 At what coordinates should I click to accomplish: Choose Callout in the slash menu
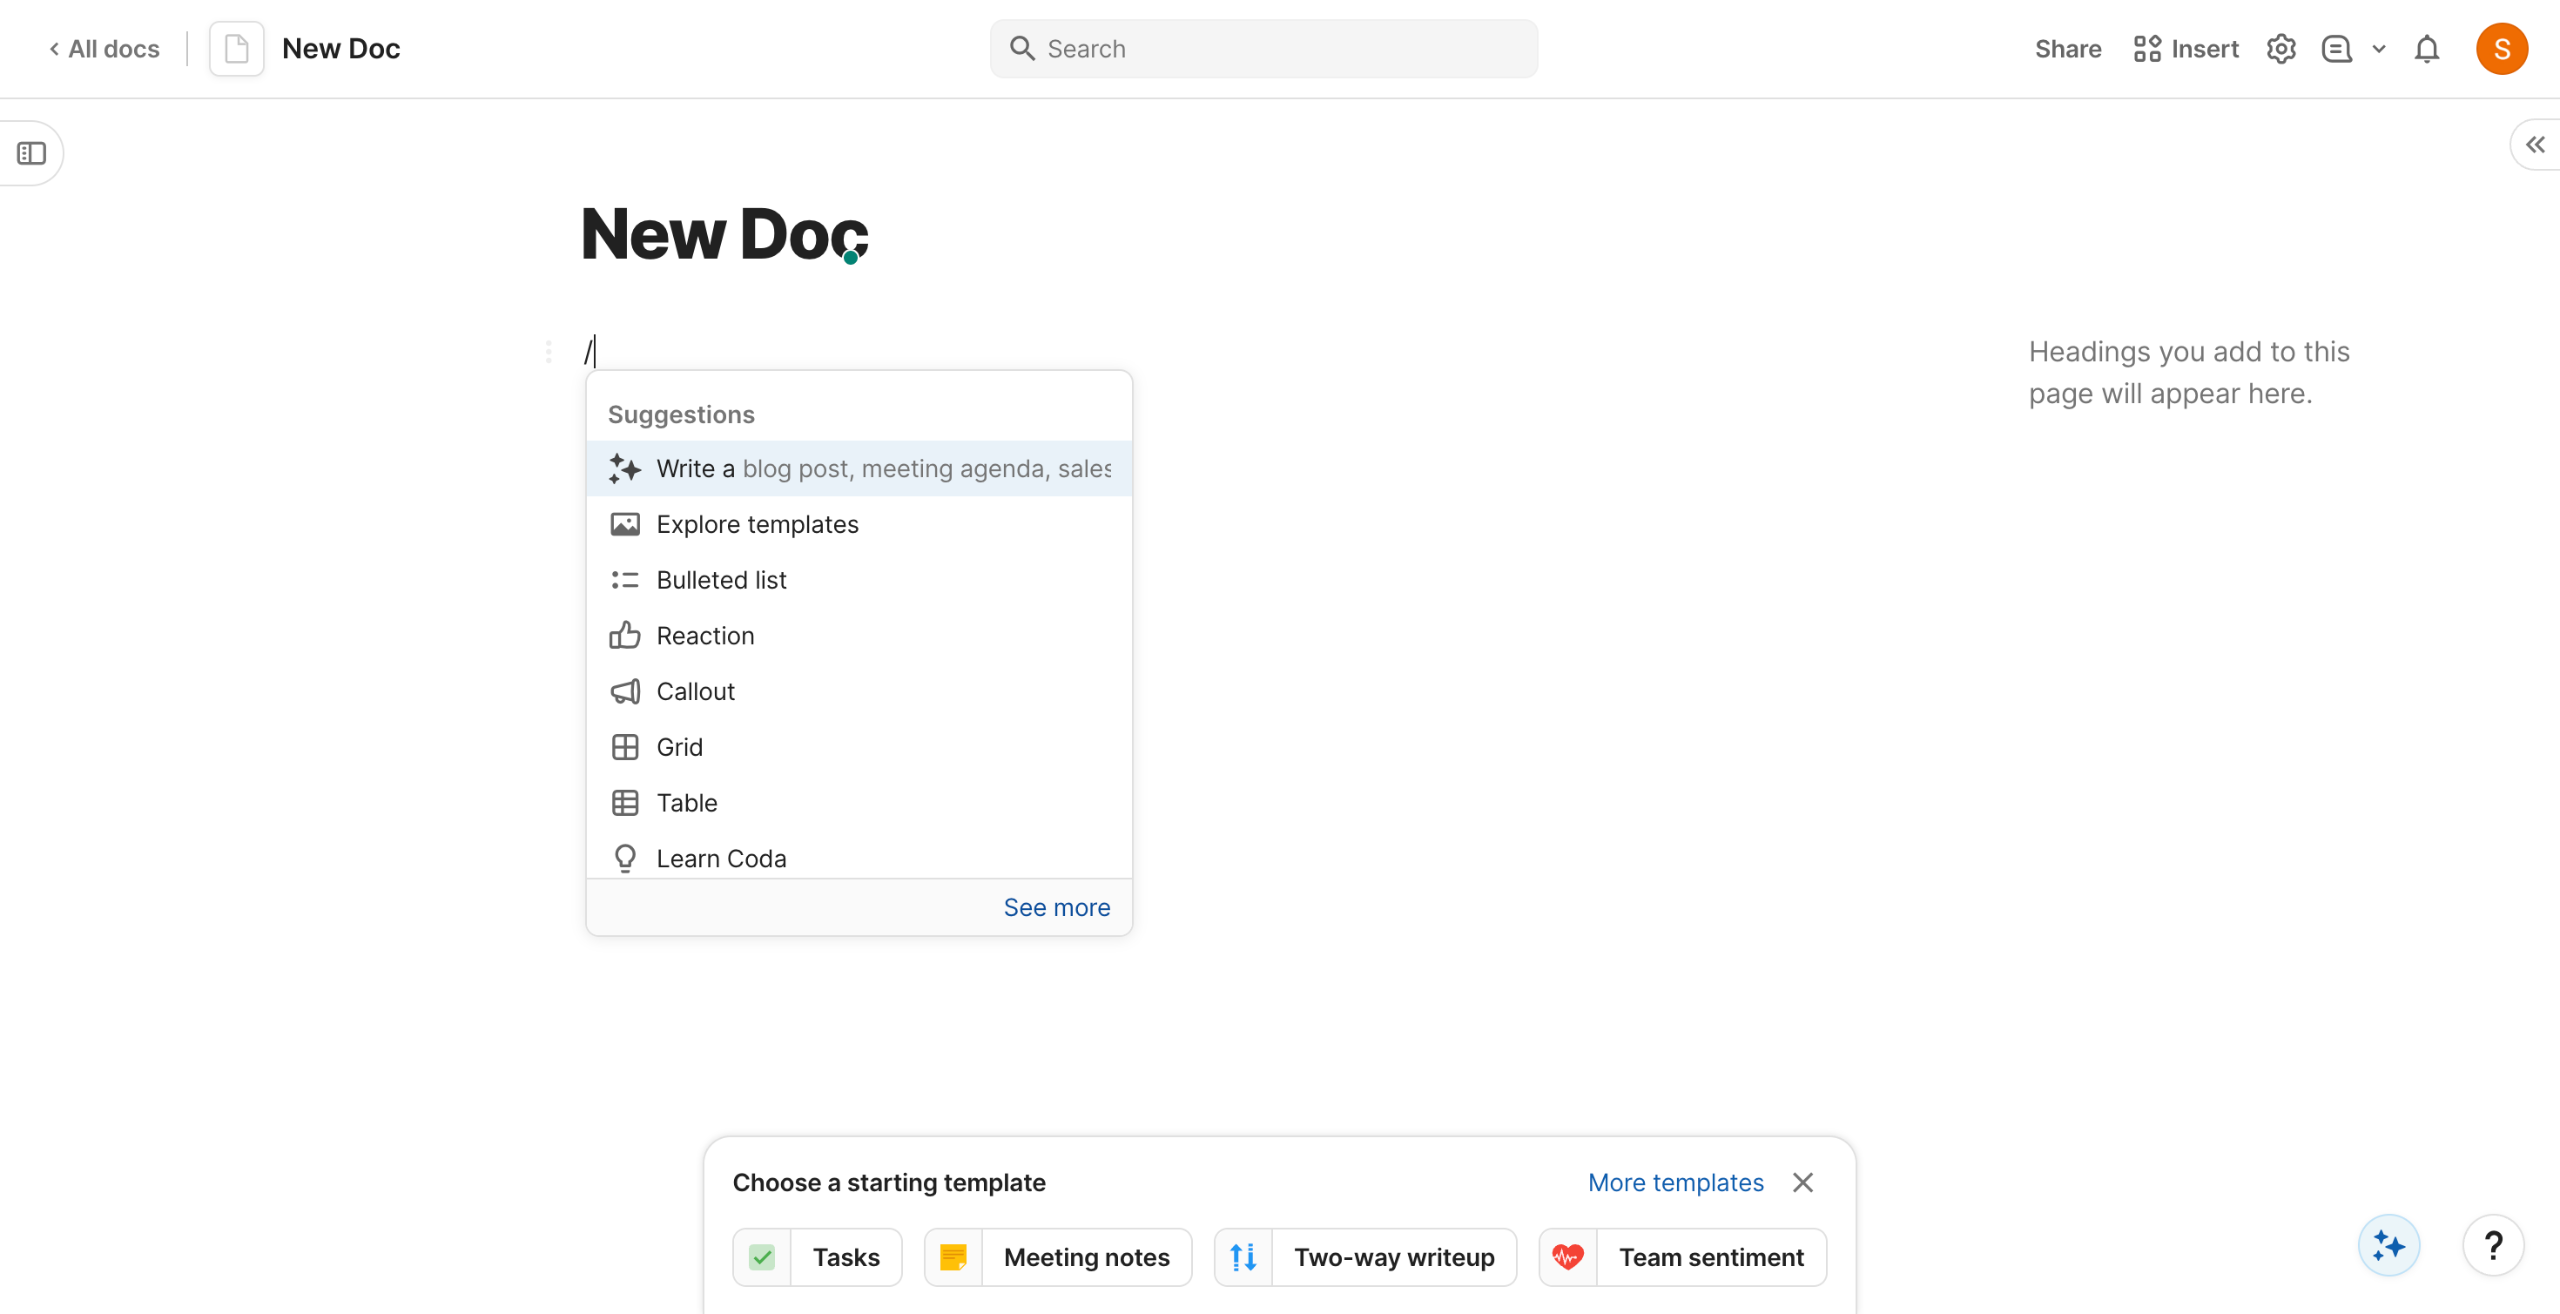pos(695,691)
